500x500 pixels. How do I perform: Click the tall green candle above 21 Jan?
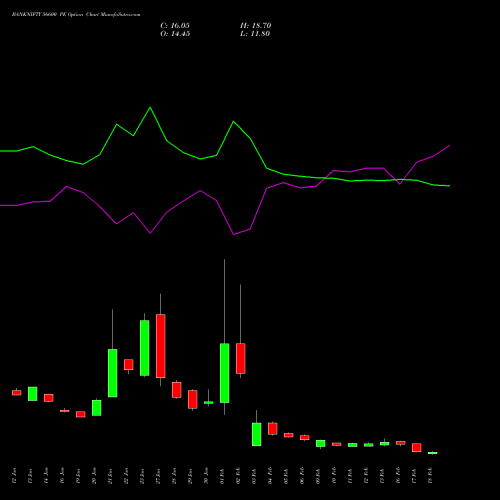pyautogui.click(x=113, y=373)
